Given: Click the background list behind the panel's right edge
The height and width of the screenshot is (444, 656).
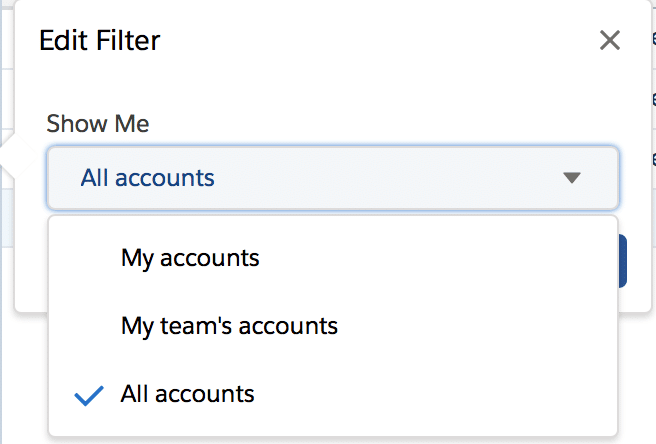Looking at the screenshot, I should pos(647,120).
